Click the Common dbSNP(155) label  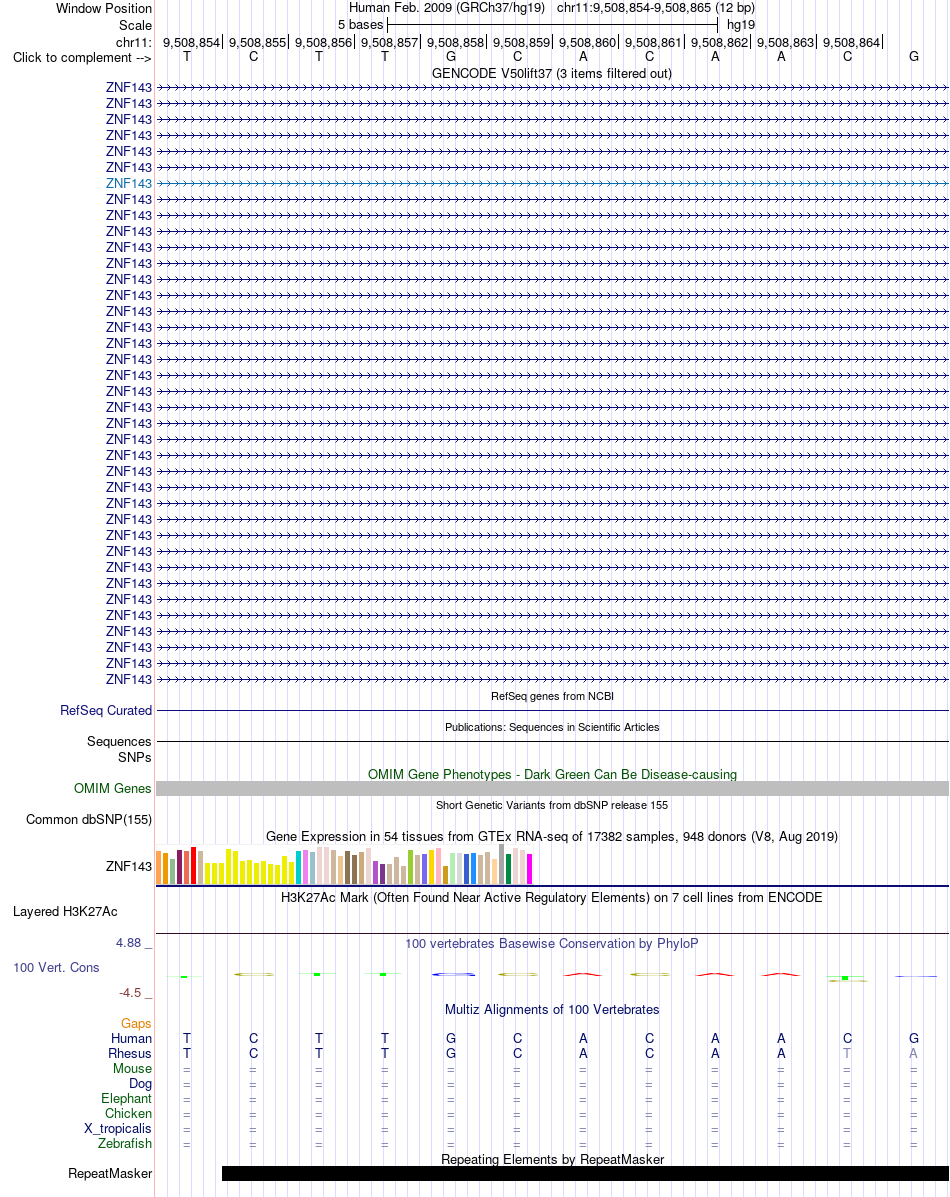point(89,819)
